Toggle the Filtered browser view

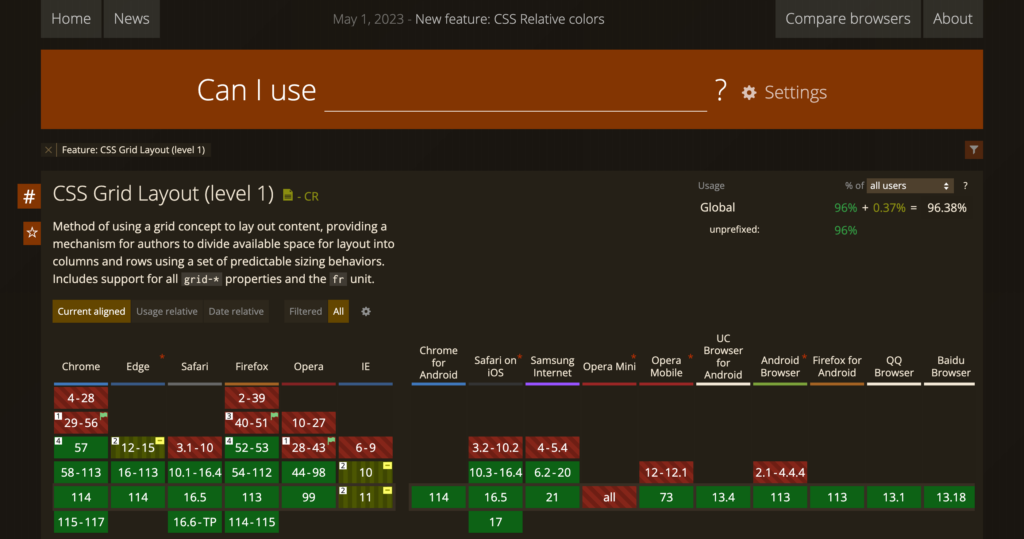[305, 312]
